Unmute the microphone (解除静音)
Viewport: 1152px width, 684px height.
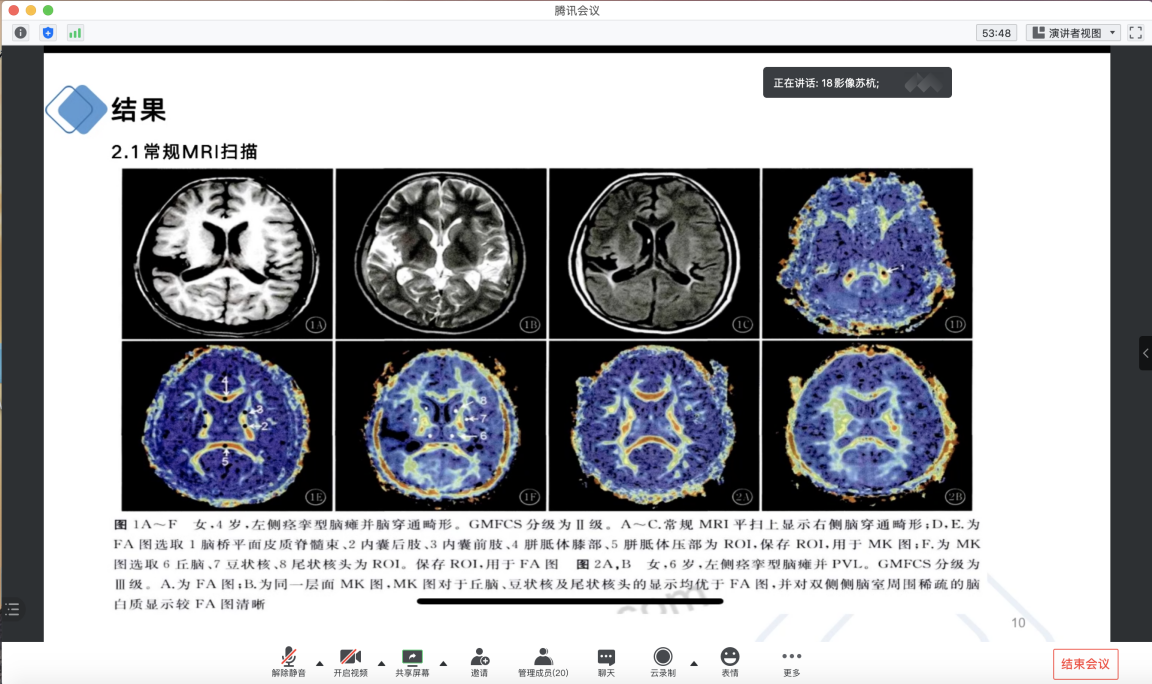[288, 658]
